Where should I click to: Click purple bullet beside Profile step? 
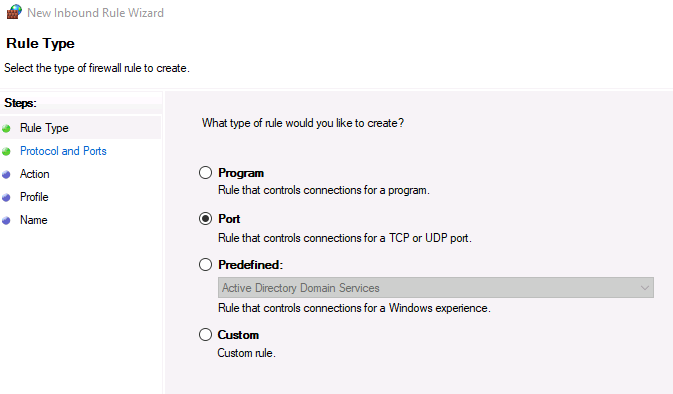[x=6, y=197]
